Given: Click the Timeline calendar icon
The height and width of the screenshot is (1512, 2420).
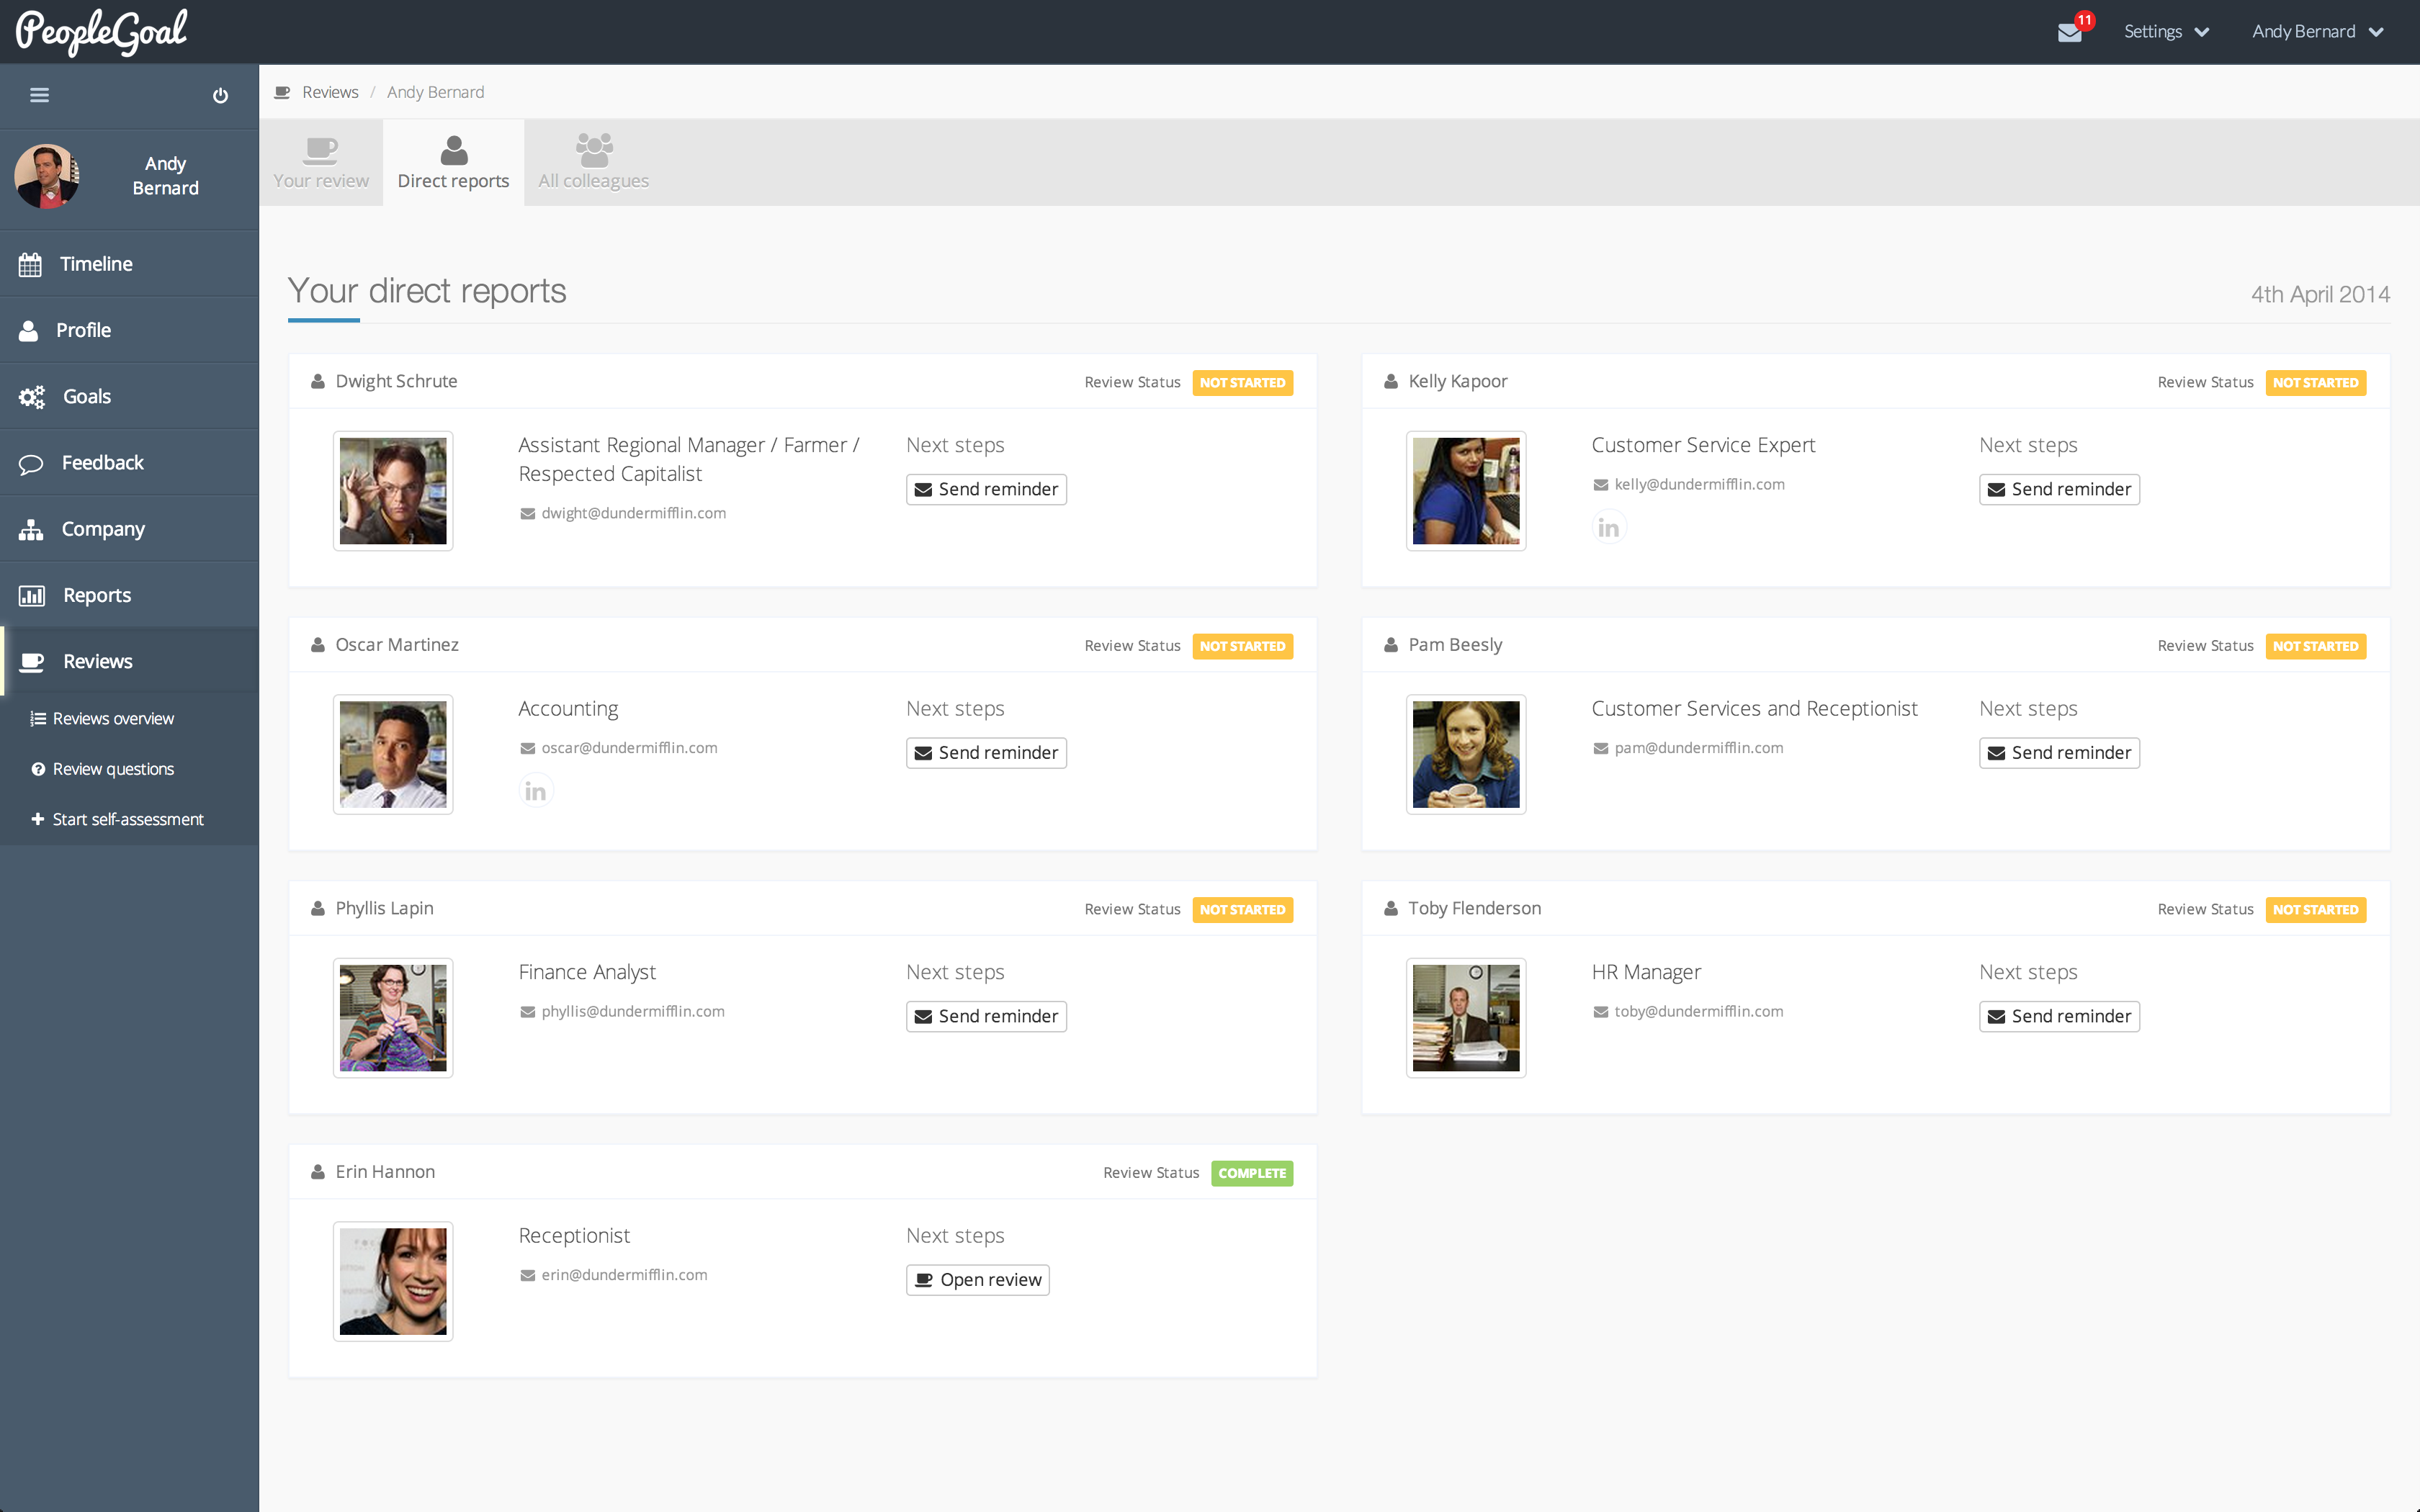Looking at the screenshot, I should [31, 264].
